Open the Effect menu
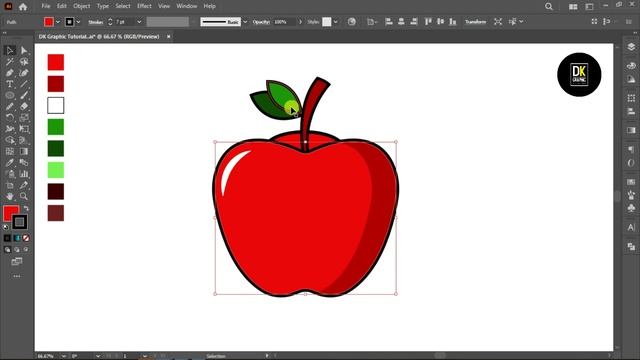 (x=144, y=6)
